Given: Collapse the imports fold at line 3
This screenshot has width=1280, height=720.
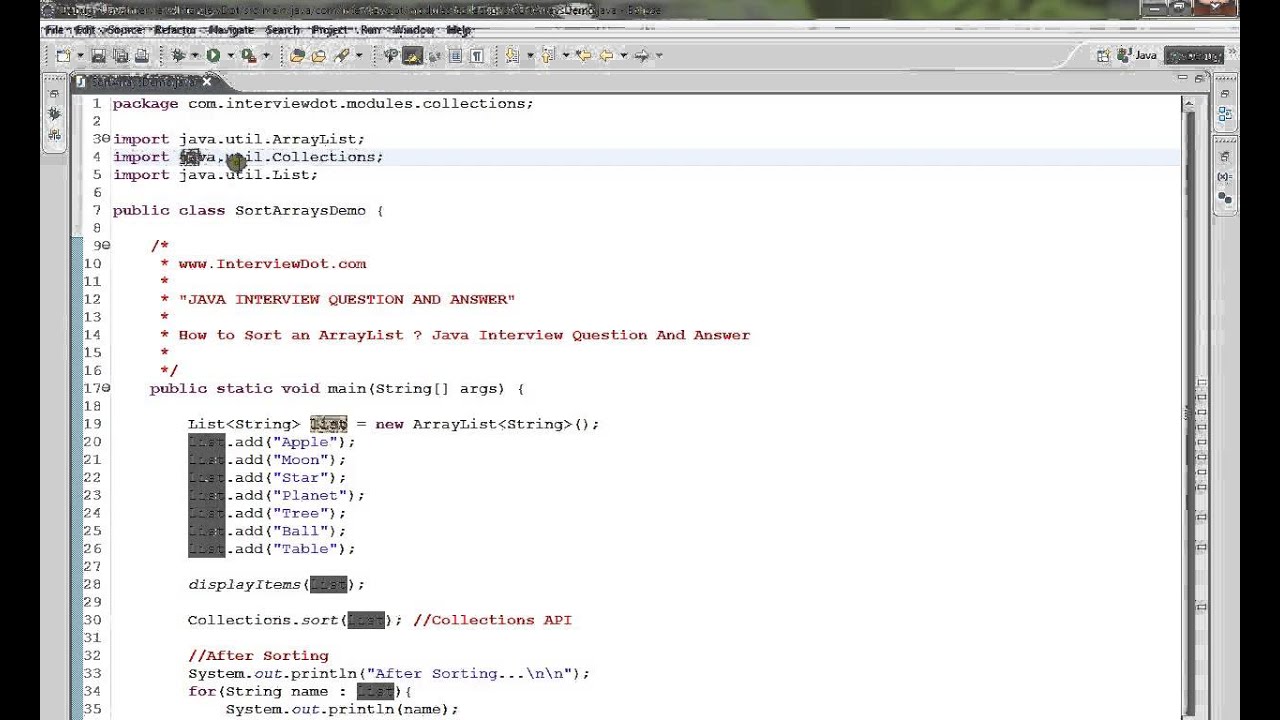Looking at the screenshot, I should coord(106,139).
